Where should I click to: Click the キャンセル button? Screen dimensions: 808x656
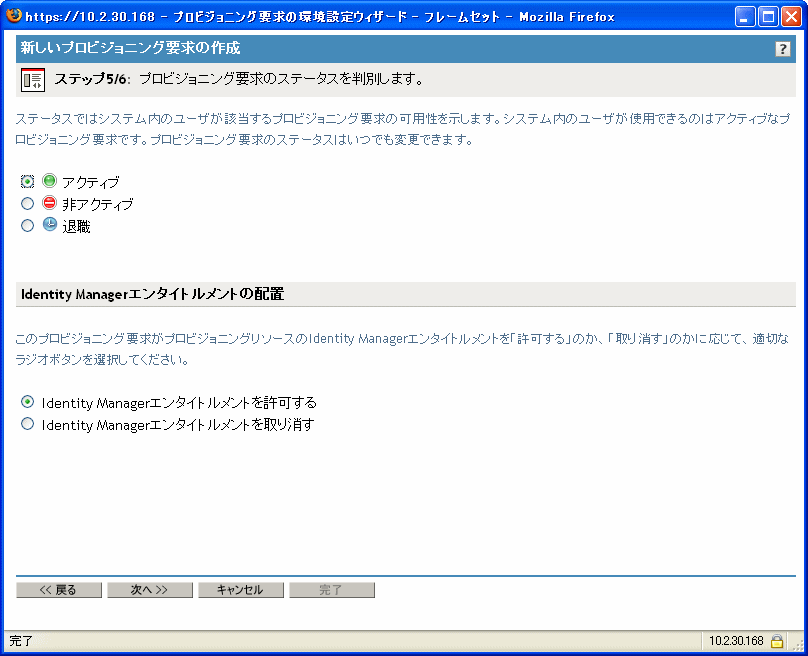(x=241, y=590)
